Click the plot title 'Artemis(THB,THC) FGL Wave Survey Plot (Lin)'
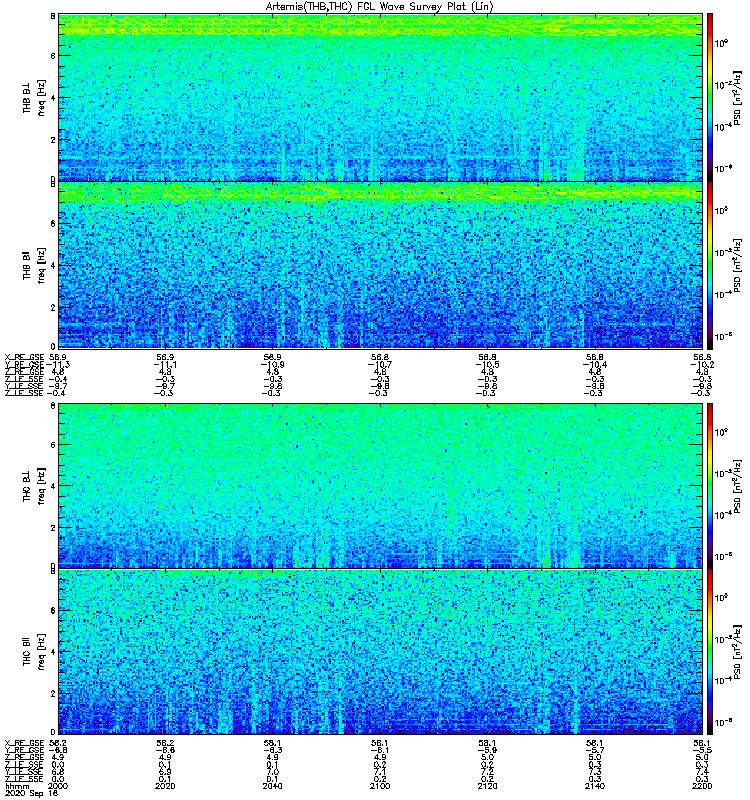 [x=380, y=7]
